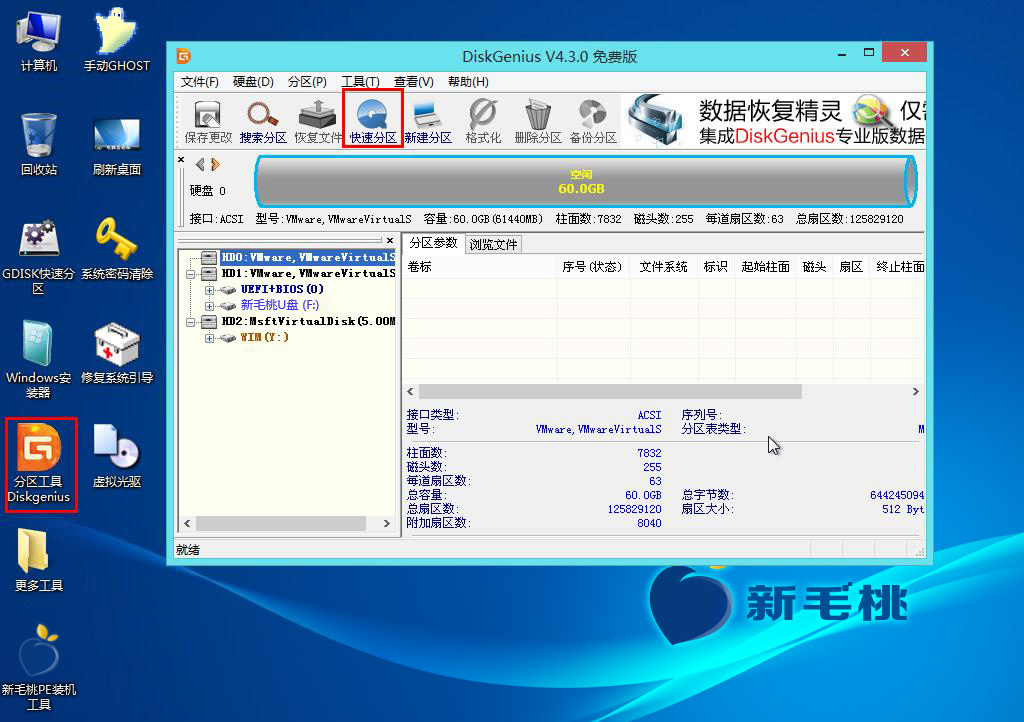Open the 手动GHOST desktop icon

(116, 42)
